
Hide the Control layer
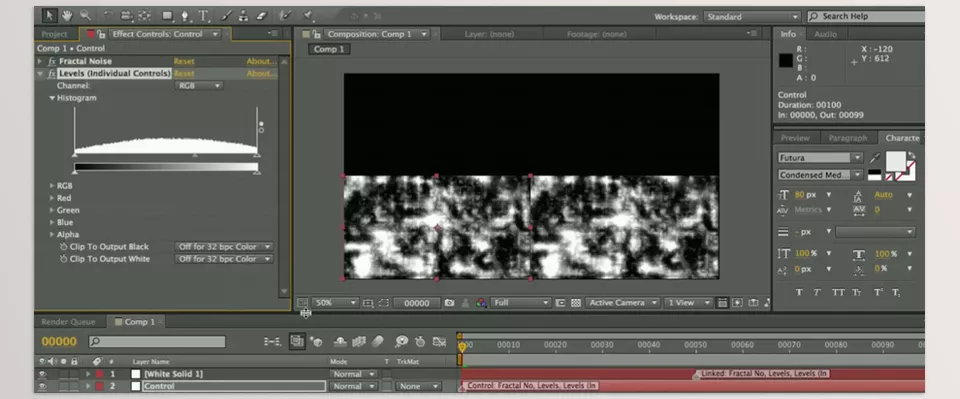pos(42,387)
